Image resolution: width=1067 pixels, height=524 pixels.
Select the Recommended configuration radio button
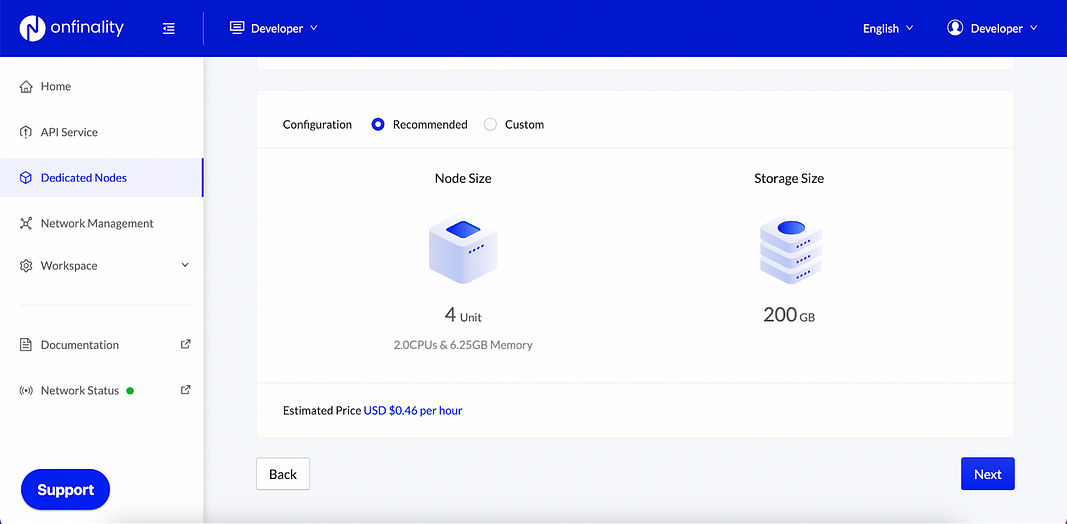(x=378, y=125)
